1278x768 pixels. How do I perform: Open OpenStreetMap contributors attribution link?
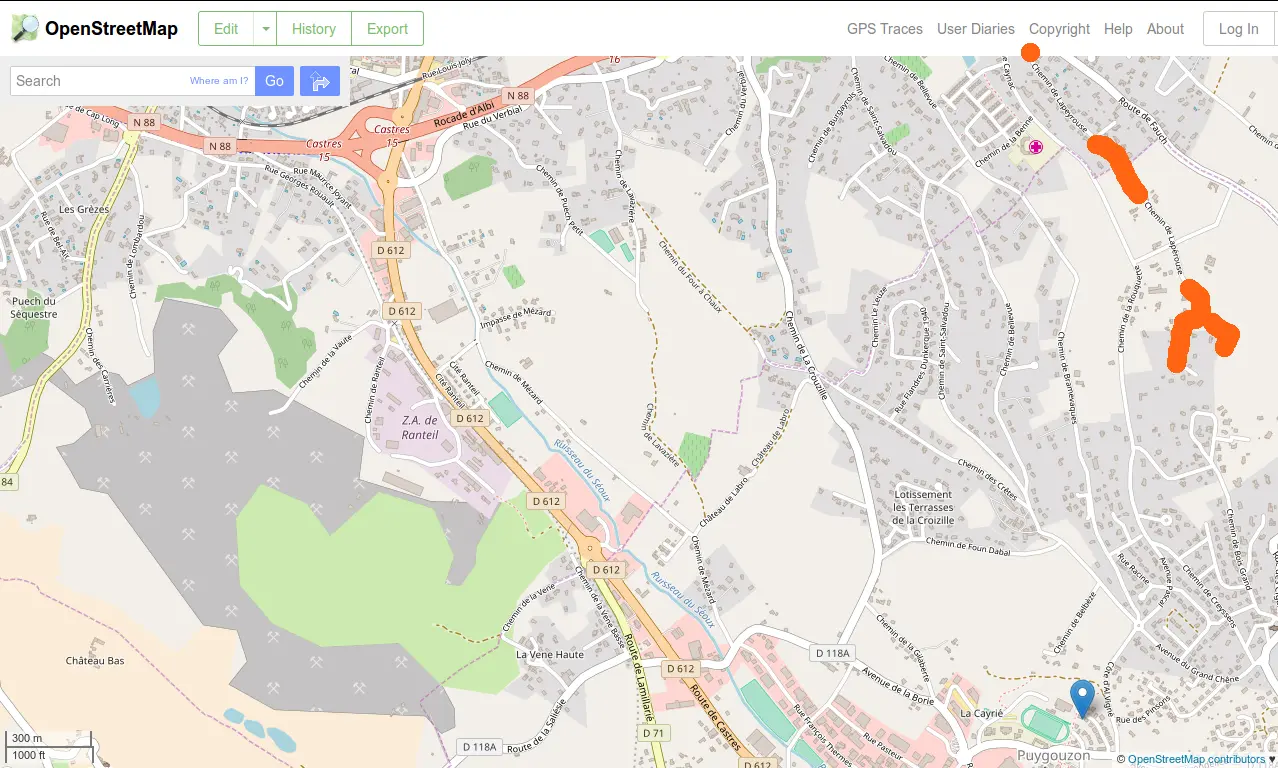1196,759
